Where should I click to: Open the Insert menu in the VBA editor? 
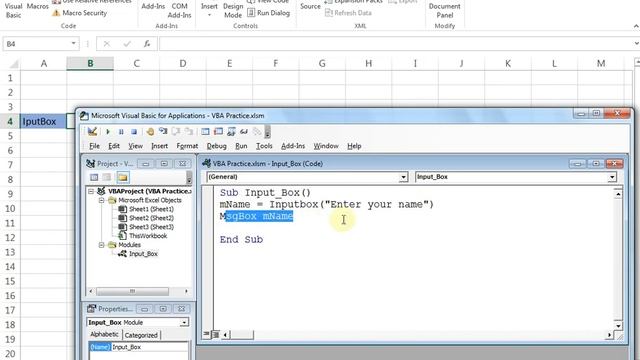(159, 146)
